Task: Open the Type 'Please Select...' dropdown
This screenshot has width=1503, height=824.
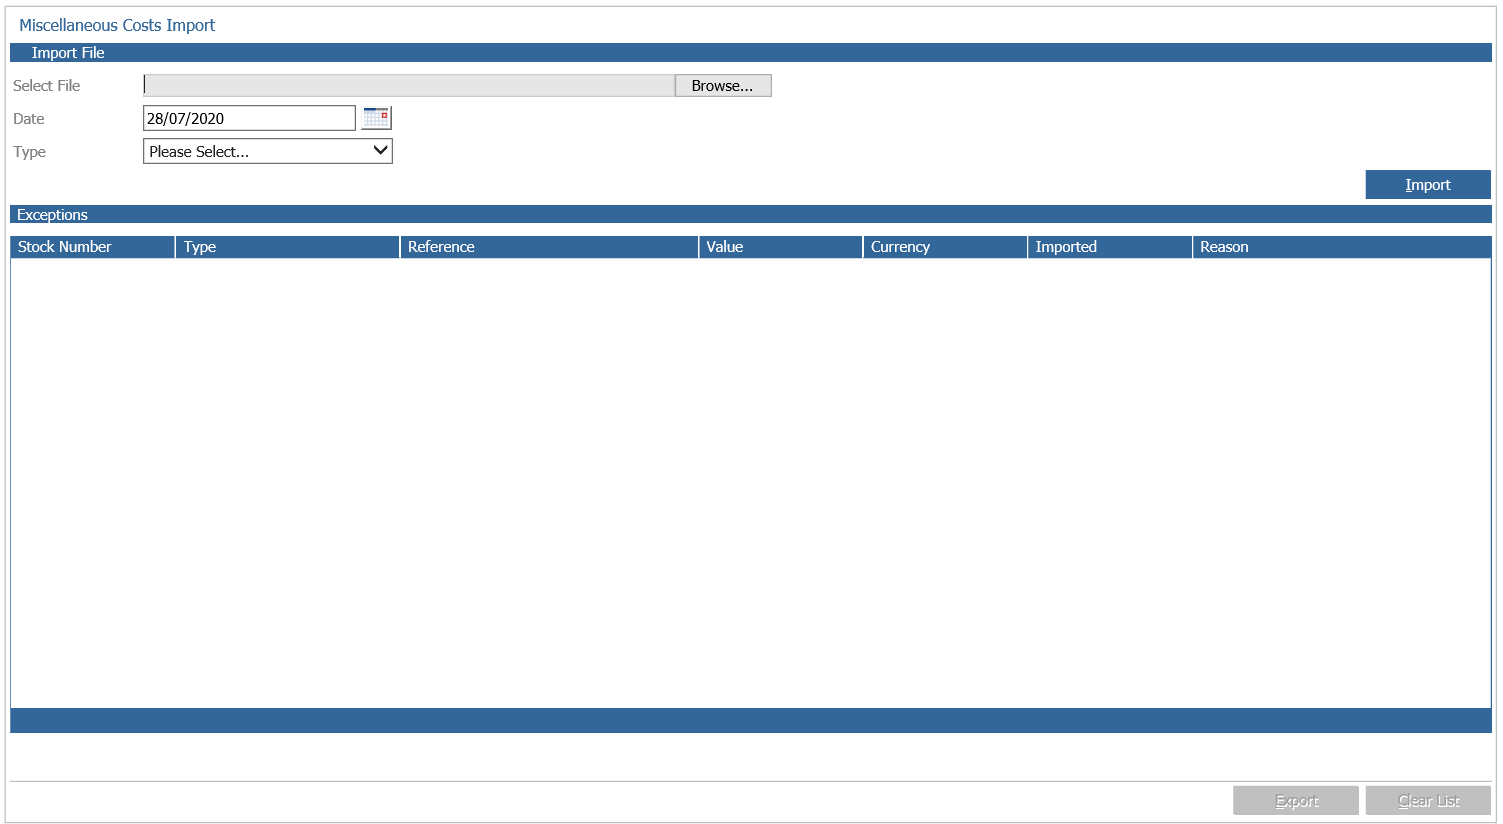Action: click(x=268, y=151)
